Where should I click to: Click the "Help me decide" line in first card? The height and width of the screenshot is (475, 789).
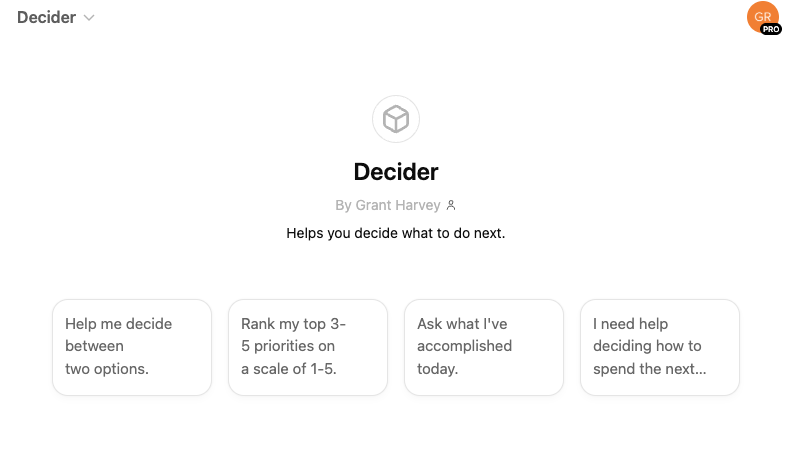tap(119, 324)
